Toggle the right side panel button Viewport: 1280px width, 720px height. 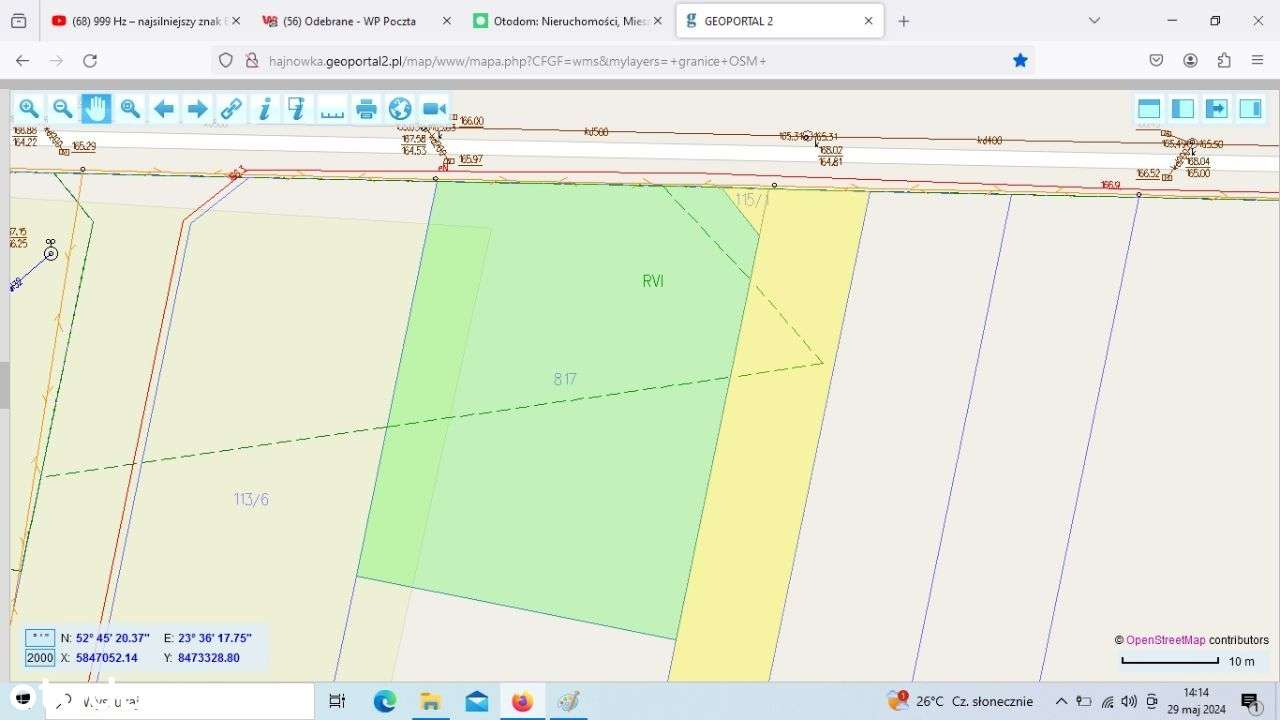[x=1250, y=109]
